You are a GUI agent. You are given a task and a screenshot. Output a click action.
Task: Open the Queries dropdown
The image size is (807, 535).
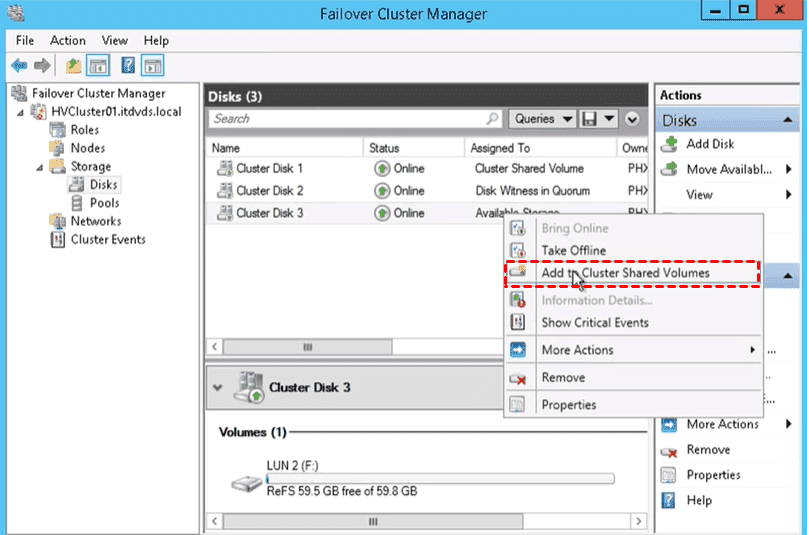[542, 119]
